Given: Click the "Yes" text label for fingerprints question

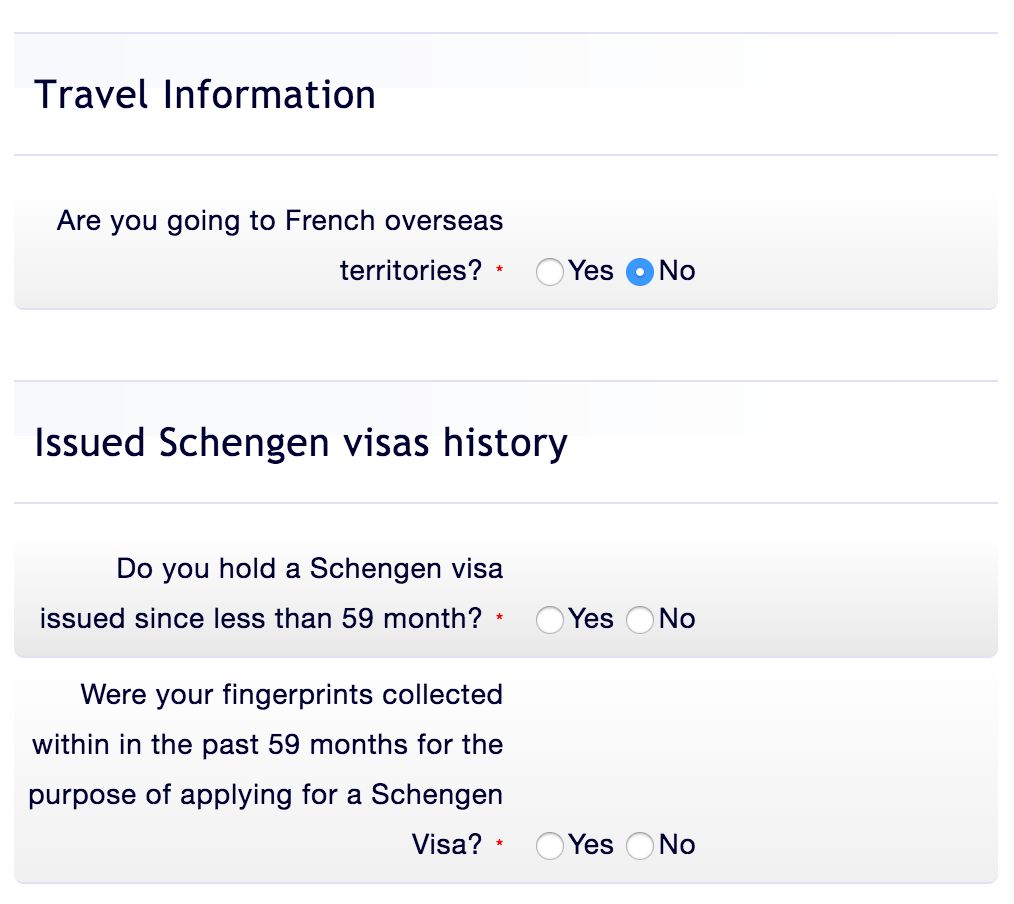Looking at the screenshot, I should (x=591, y=845).
